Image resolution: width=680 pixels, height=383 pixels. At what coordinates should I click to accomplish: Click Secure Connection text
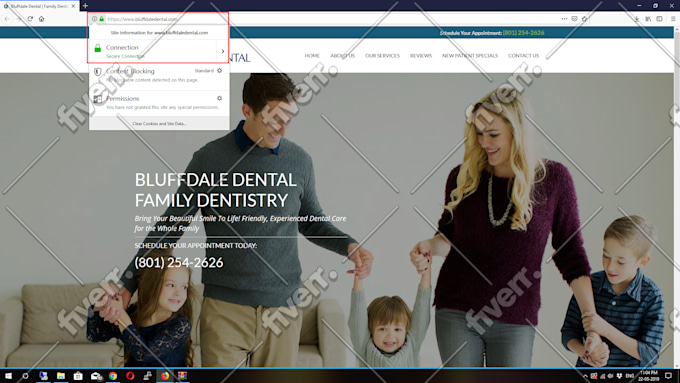click(x=125, y=56)
